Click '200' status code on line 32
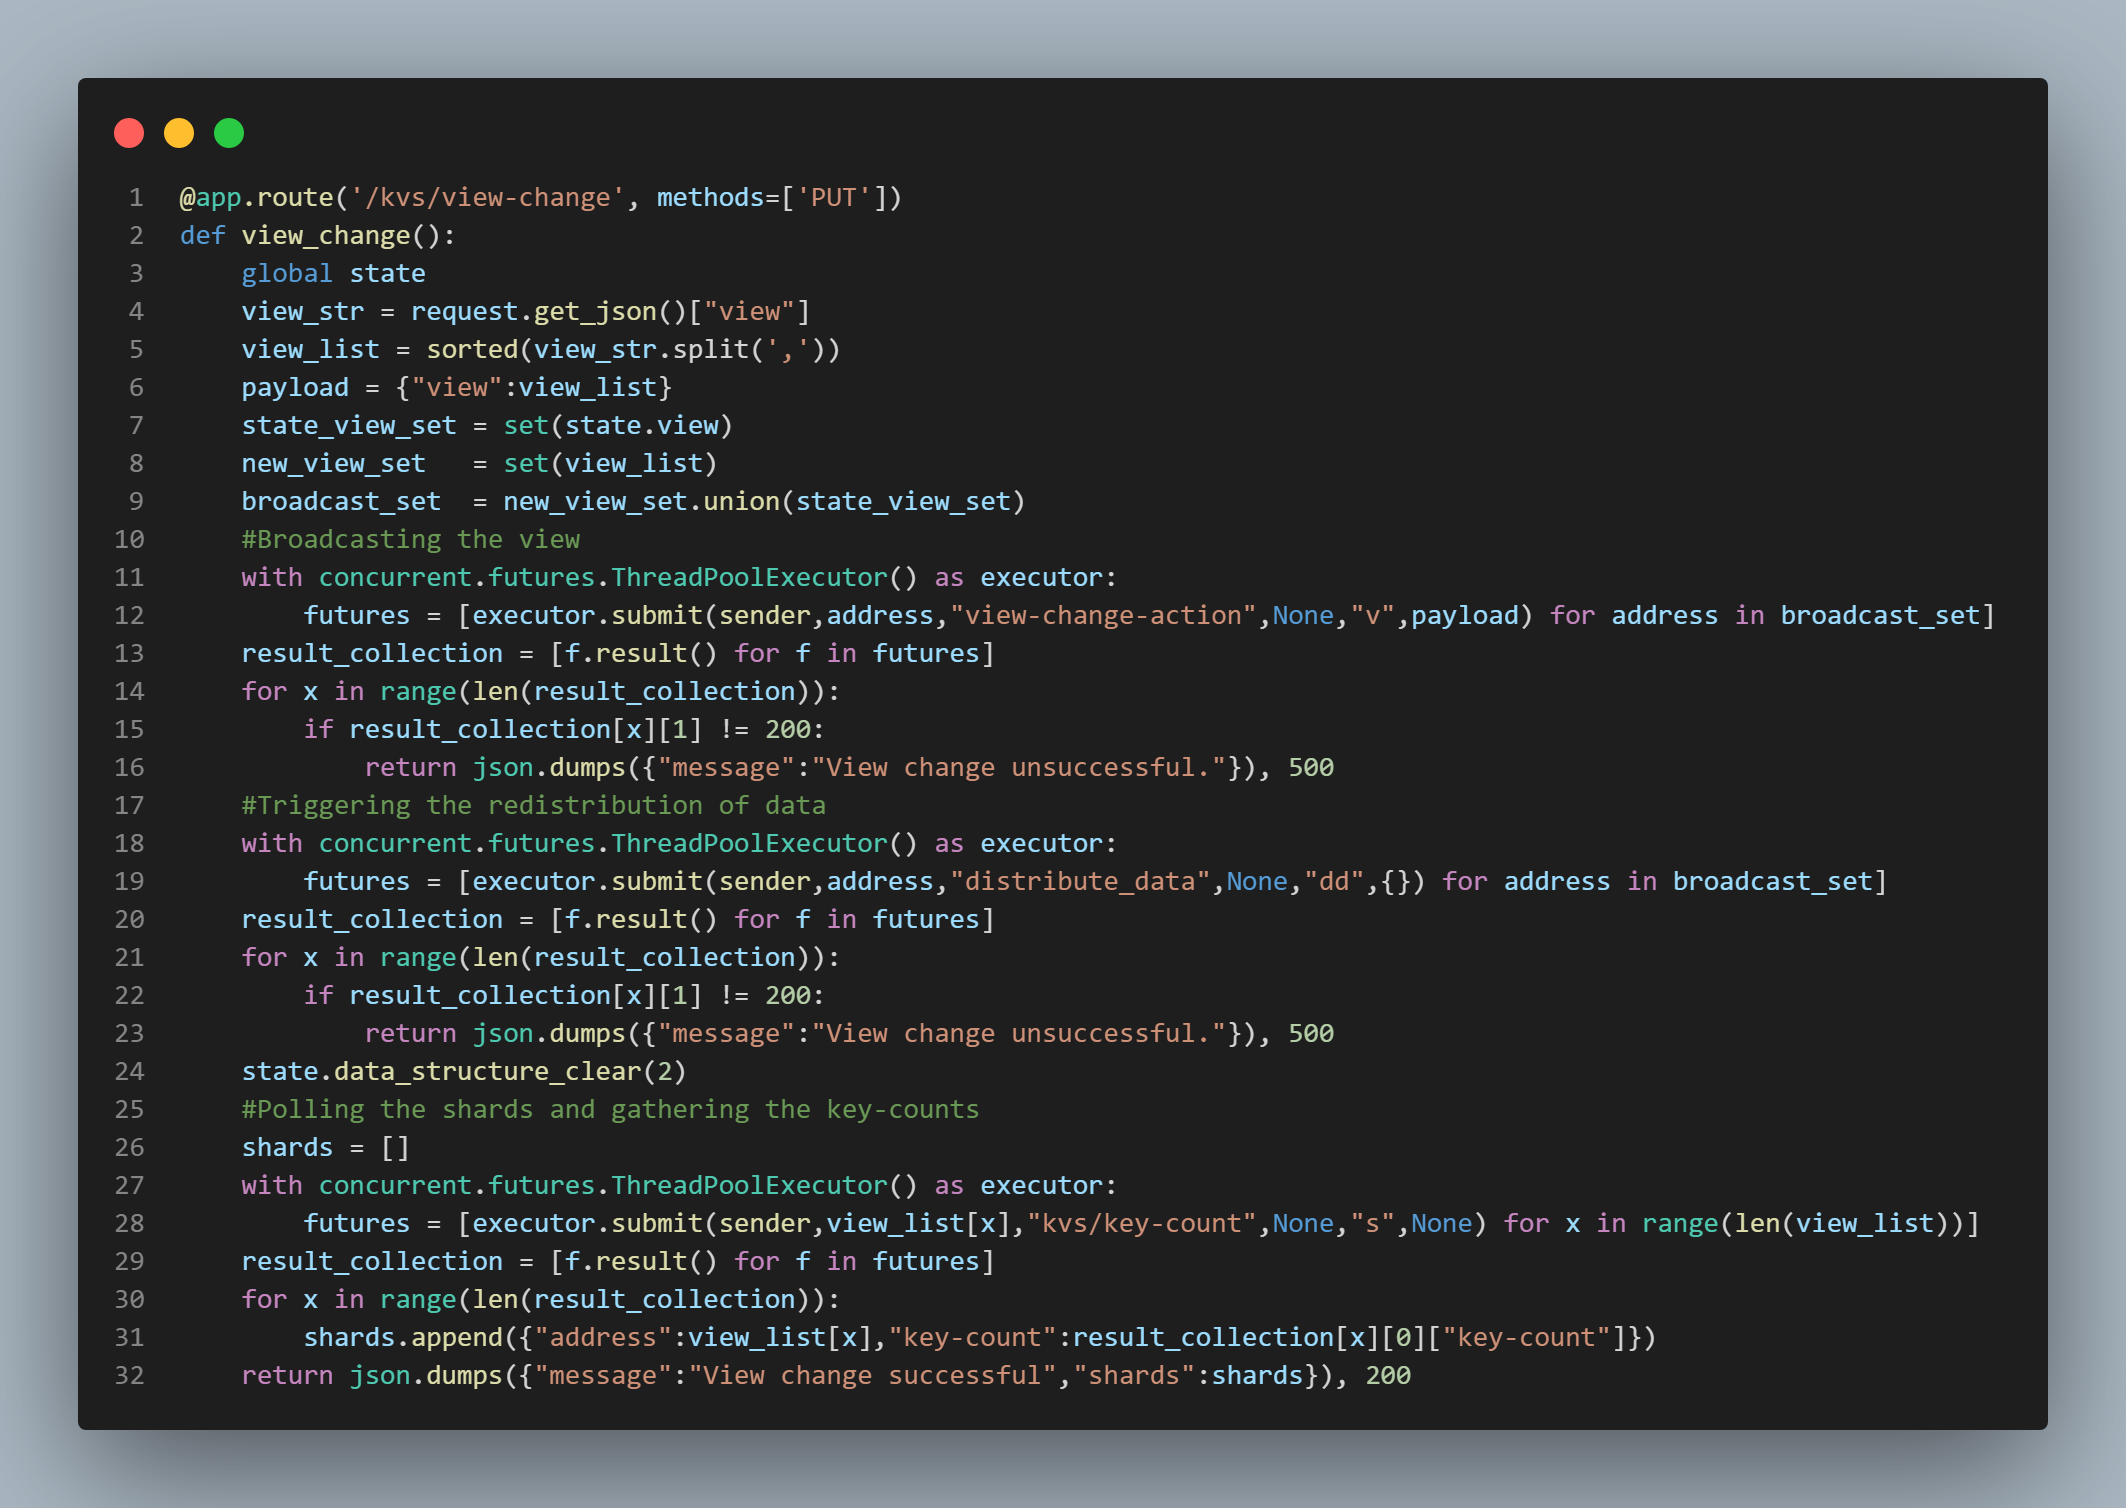Screen dimensions: 2126x1508 click(x=1388, y=1376)
